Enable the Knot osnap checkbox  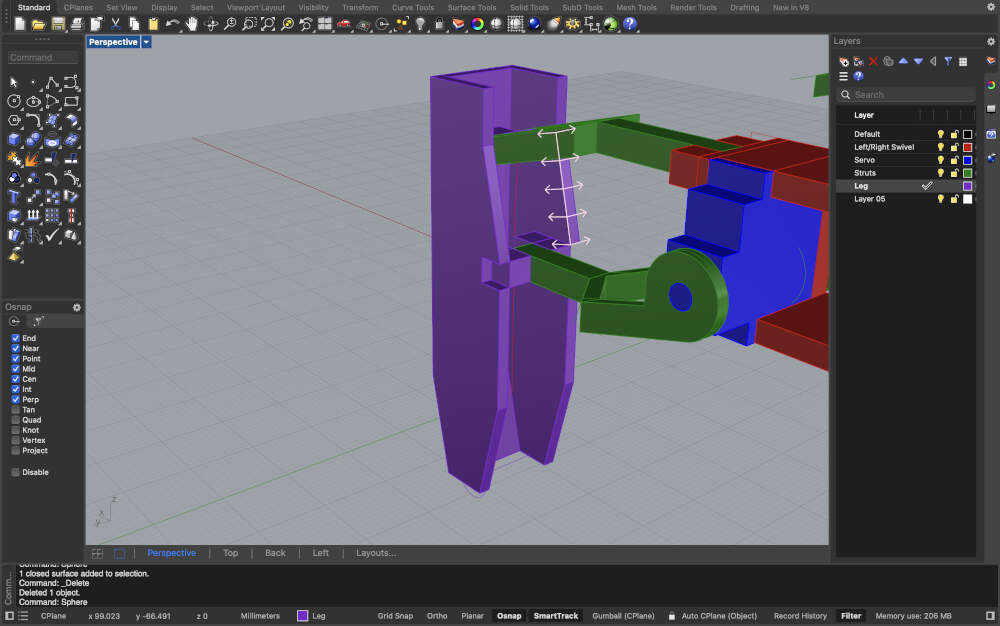click(x=15, y=430)
